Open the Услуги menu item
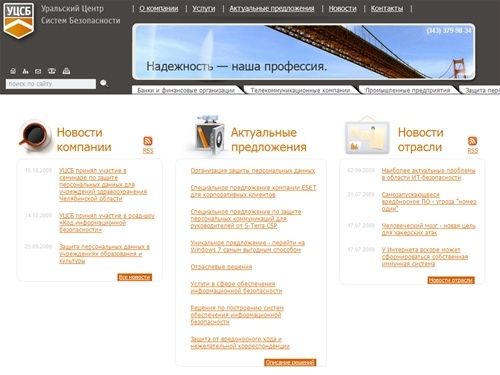The height and width of the screenshot is (375, 500). [204, 9]
